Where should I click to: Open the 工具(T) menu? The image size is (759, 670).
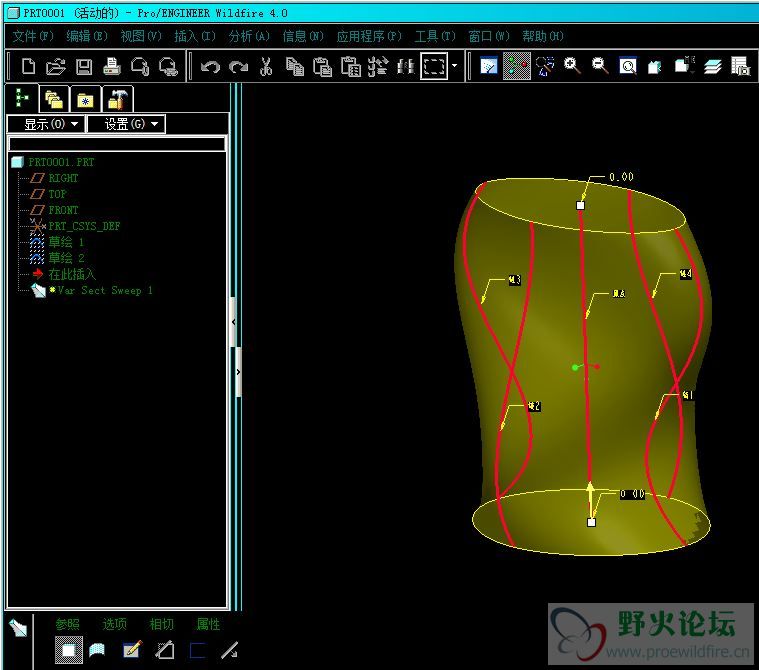(x=435, y=36)
